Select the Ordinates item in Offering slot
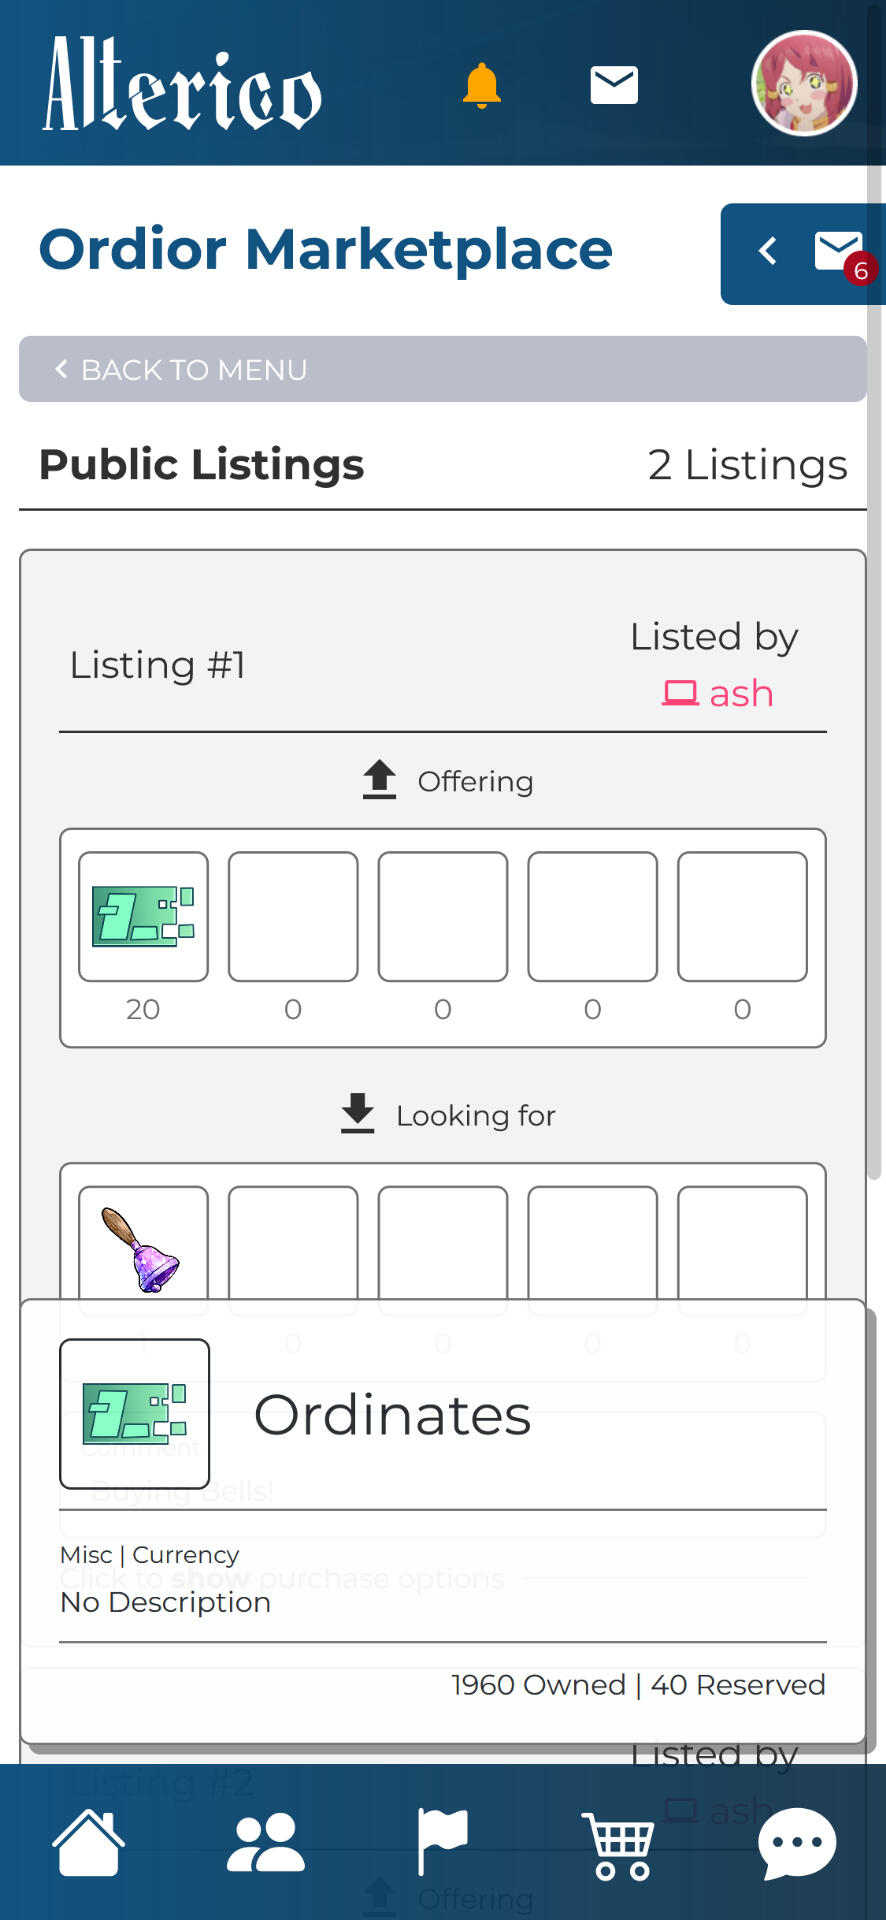886x1920 pixels. pos(144,916)
